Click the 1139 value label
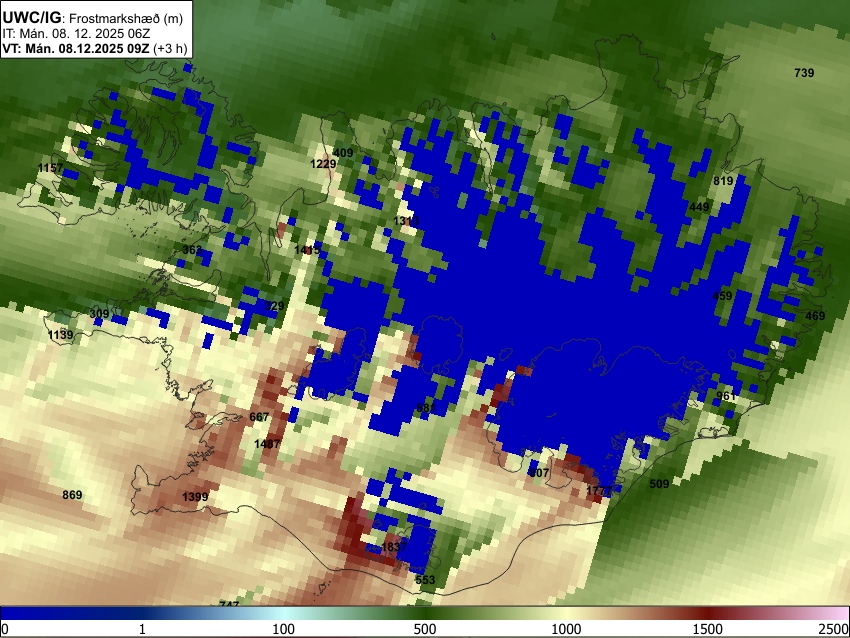Image resolution: width=850 pixels, height=638 pixels. [x=60, y=335]
